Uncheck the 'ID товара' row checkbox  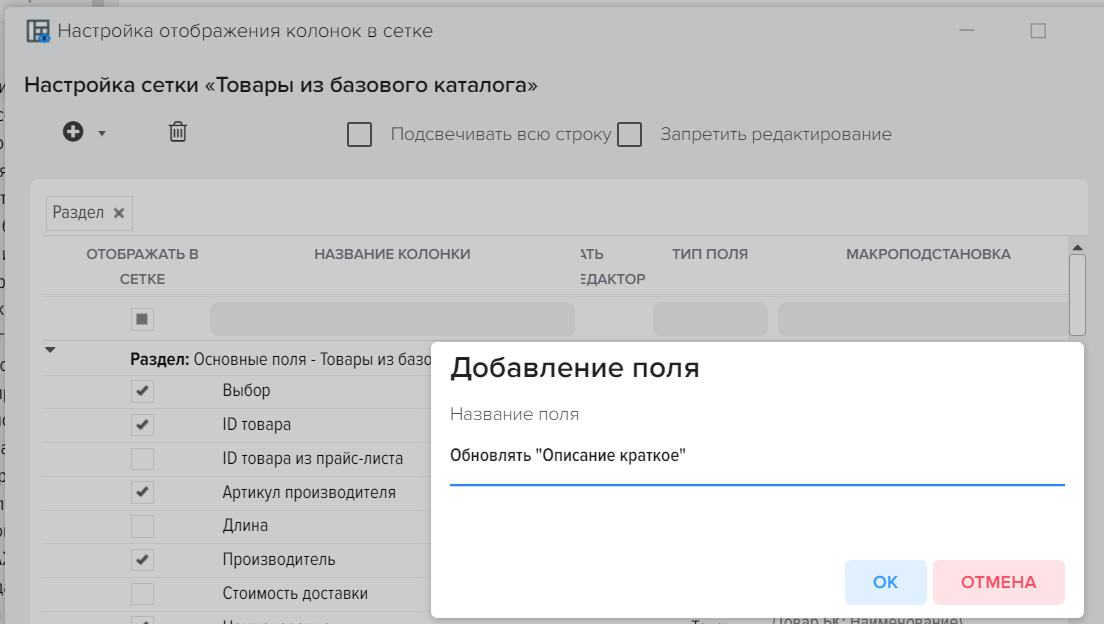click(142, 425)
